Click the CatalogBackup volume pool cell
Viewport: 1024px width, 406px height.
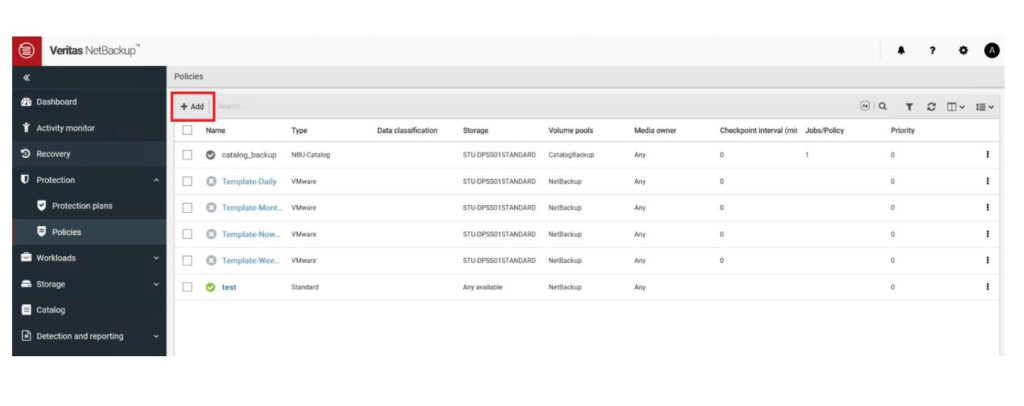point(571,155)
